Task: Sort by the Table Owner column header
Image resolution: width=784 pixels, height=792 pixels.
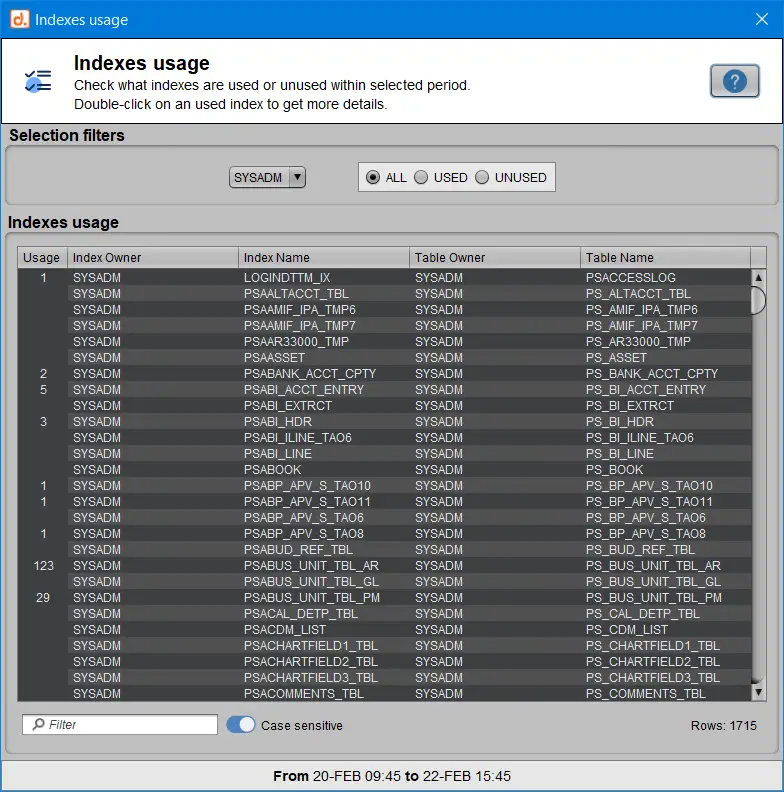Action: [x=495, y=258]
